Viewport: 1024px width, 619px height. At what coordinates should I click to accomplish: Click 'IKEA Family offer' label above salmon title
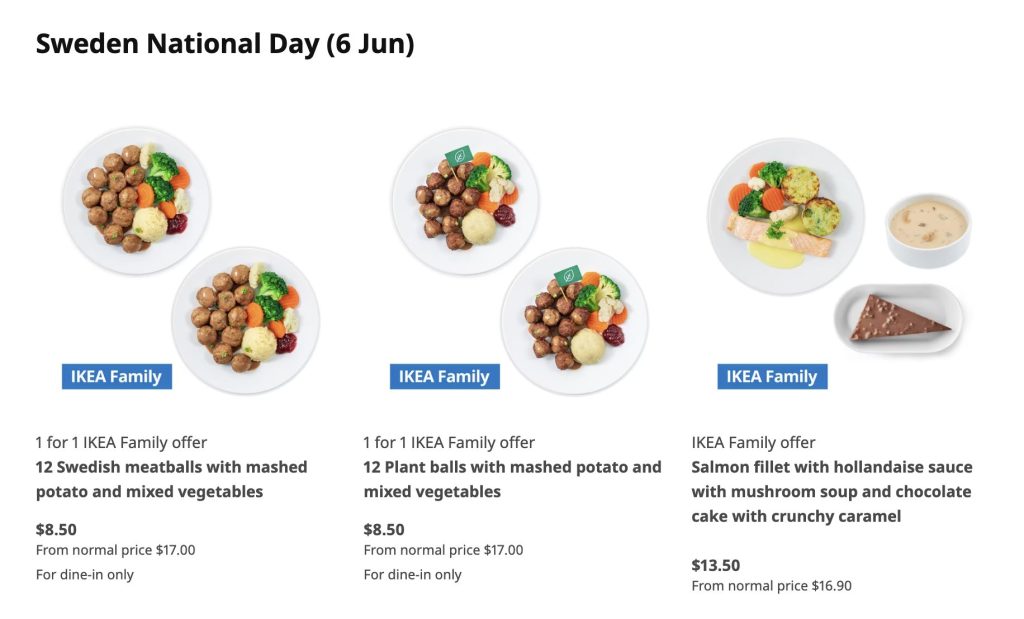pos(753,442)
